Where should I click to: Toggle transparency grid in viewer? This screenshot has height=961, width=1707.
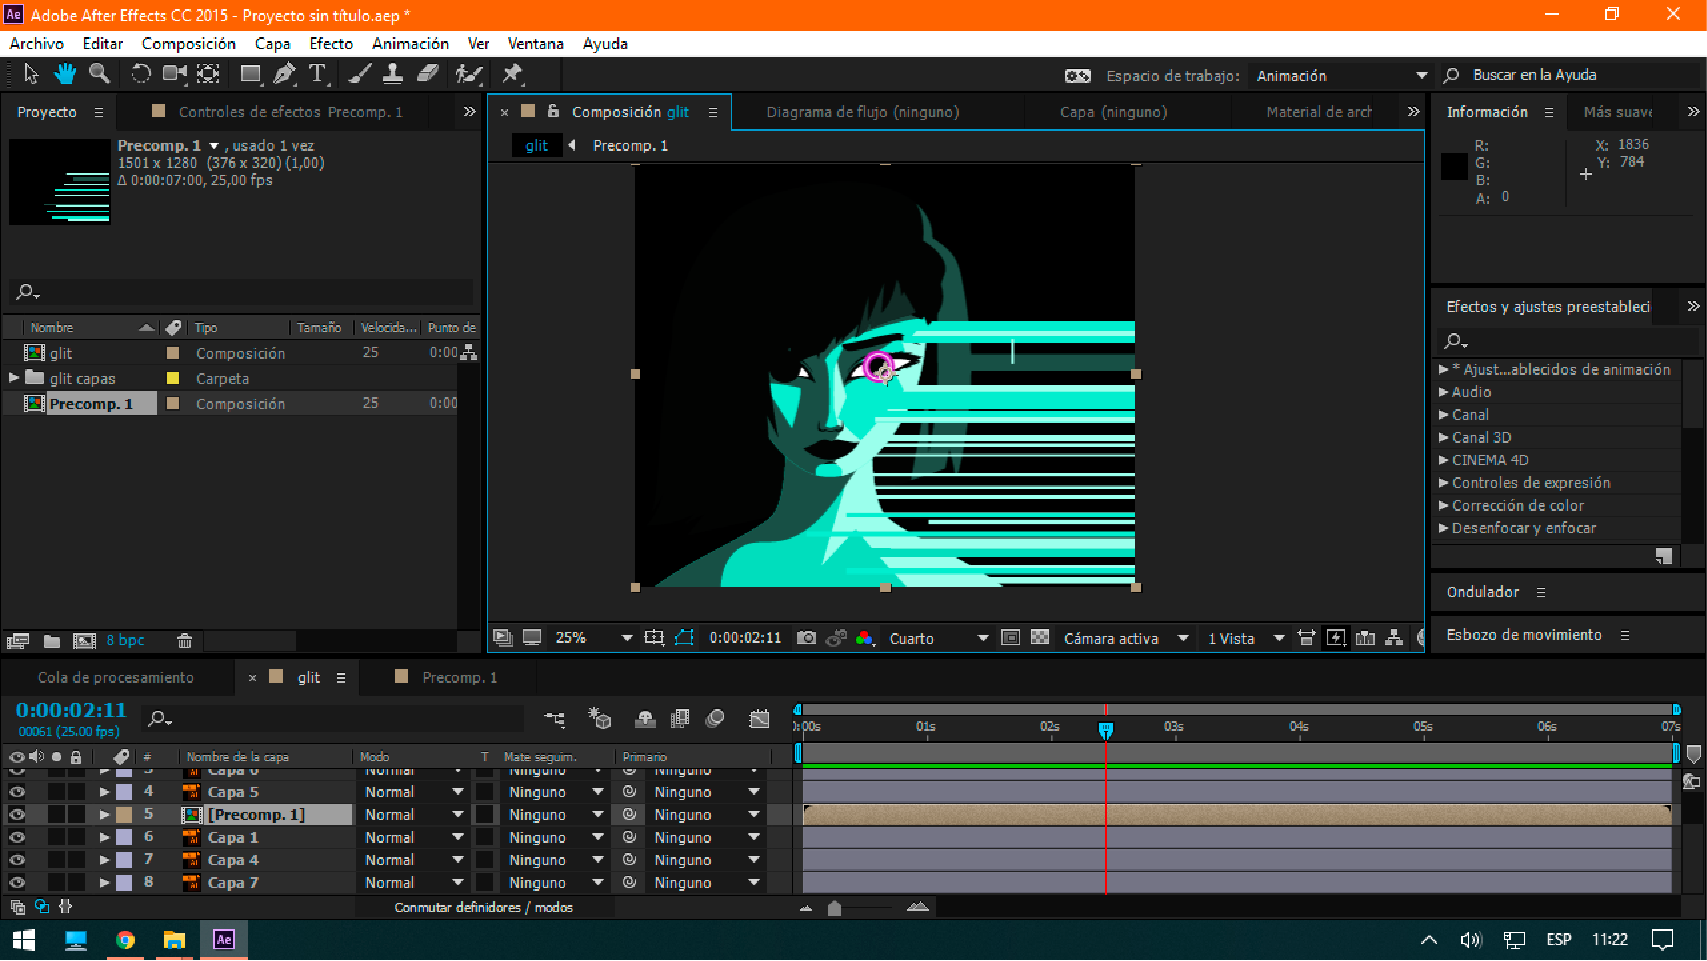(1040, 637)
